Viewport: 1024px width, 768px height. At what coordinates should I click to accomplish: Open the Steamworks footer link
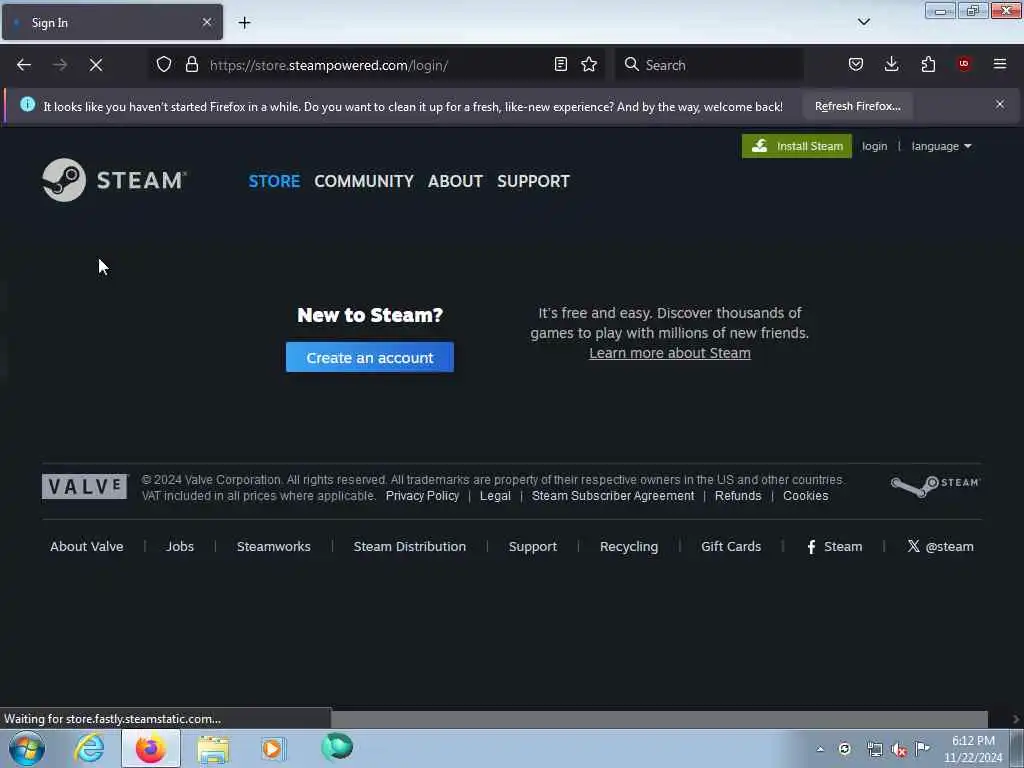click(x=274, y=547)
